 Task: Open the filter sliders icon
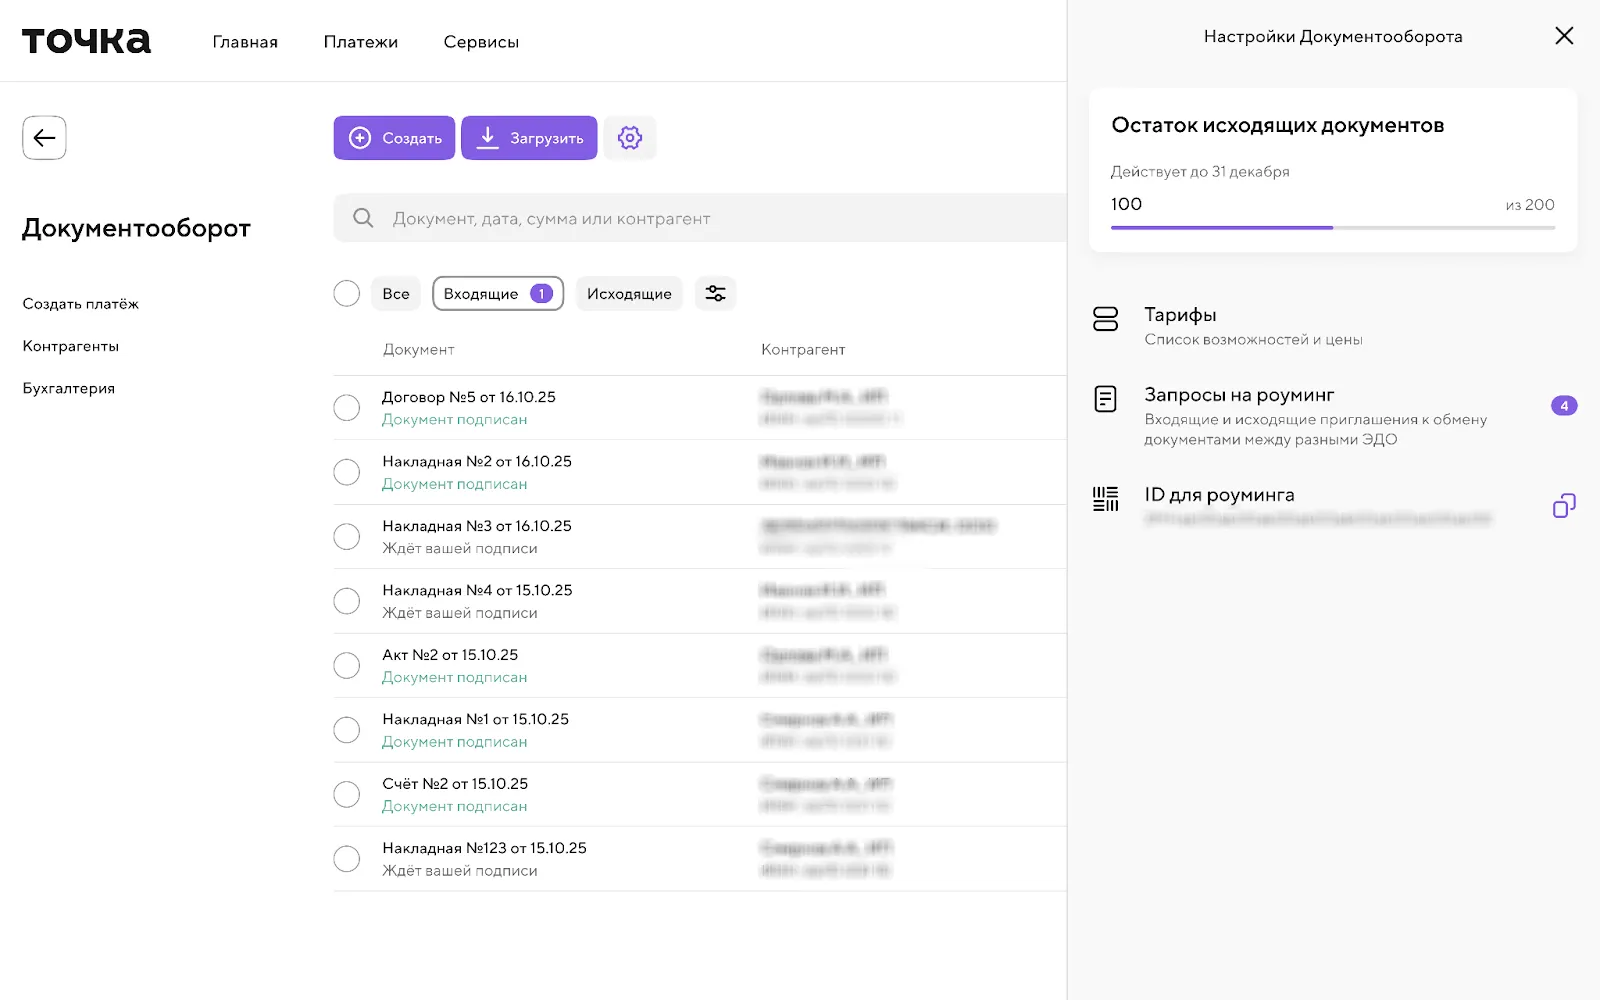tap(715, 294)
